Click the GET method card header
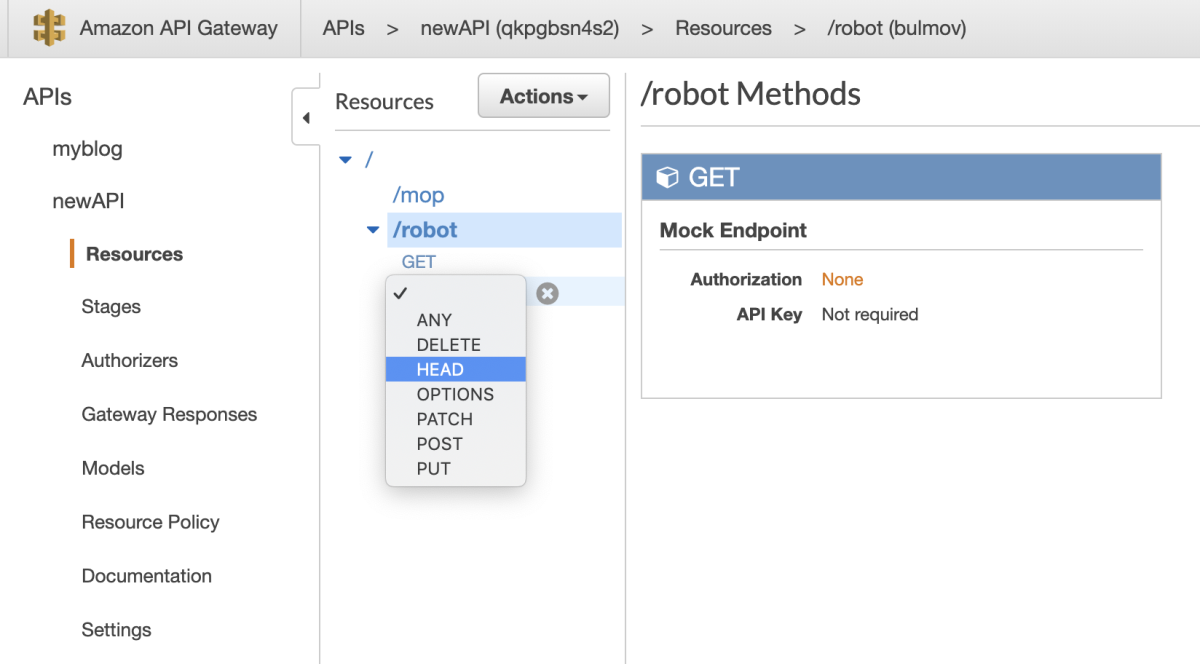This screenshot has height=664, width=1200. [x=901, y=177]
